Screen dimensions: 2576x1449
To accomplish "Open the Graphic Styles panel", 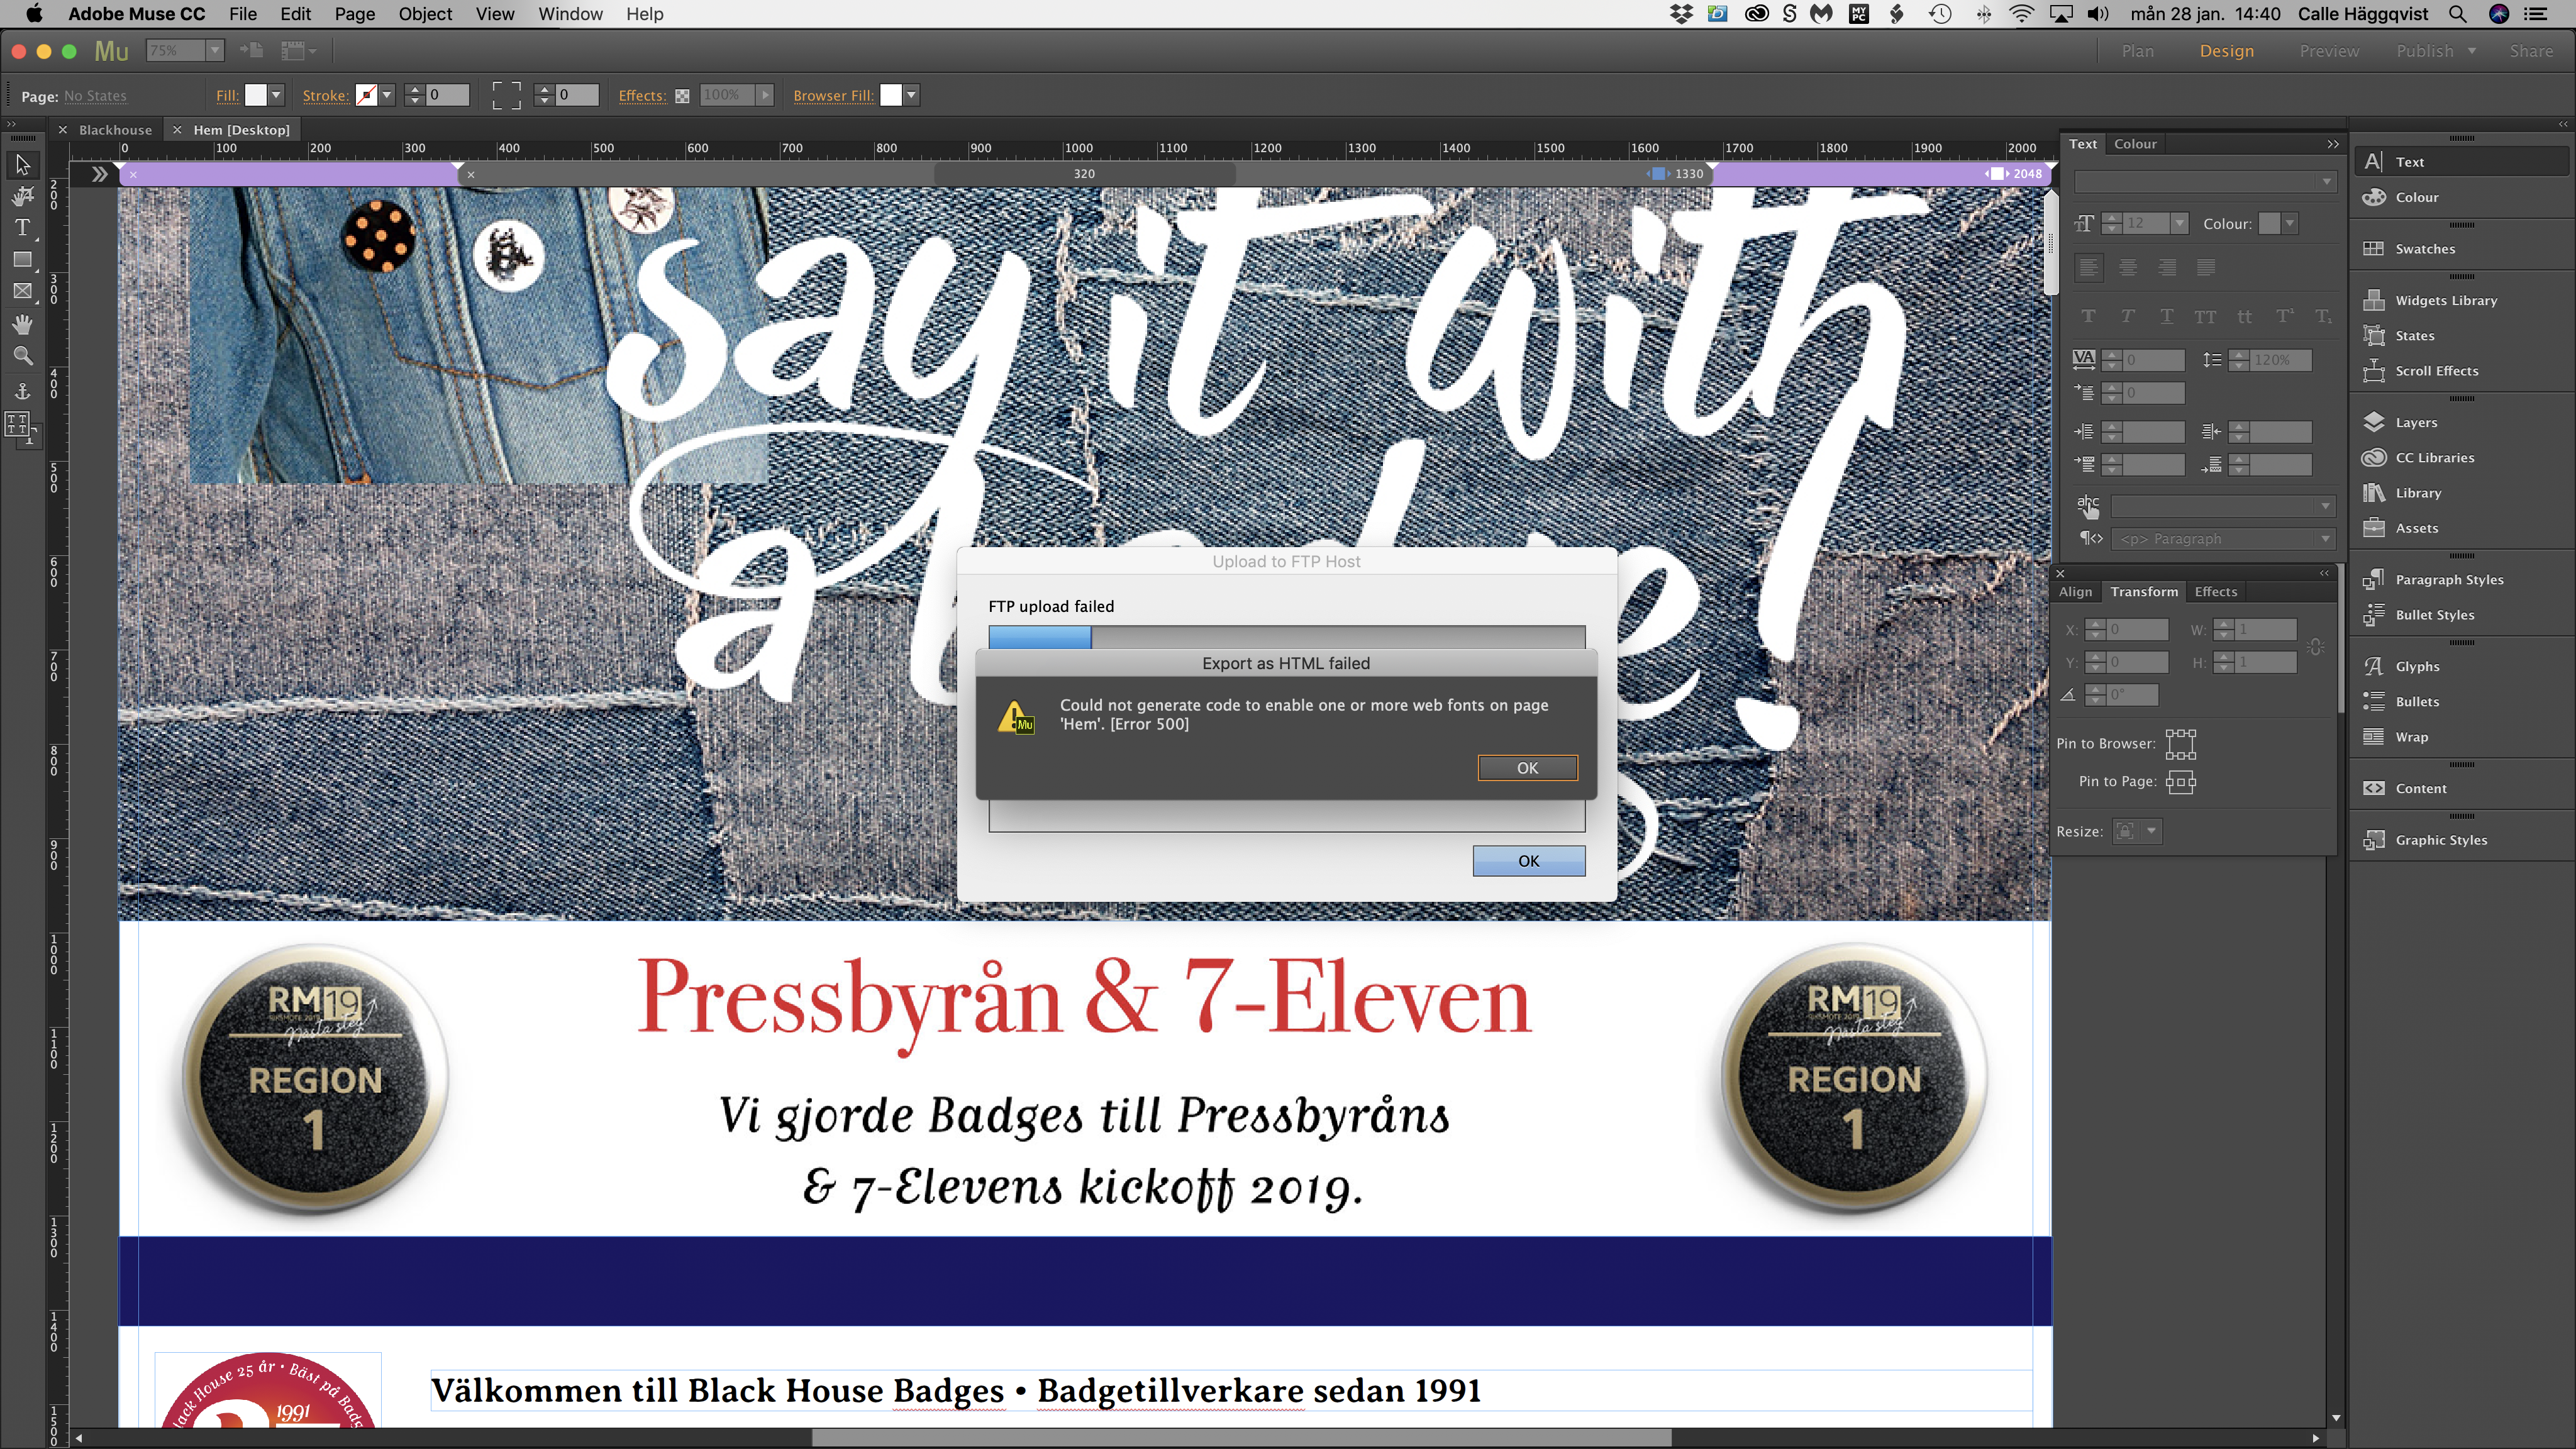I will (2460, 840).
